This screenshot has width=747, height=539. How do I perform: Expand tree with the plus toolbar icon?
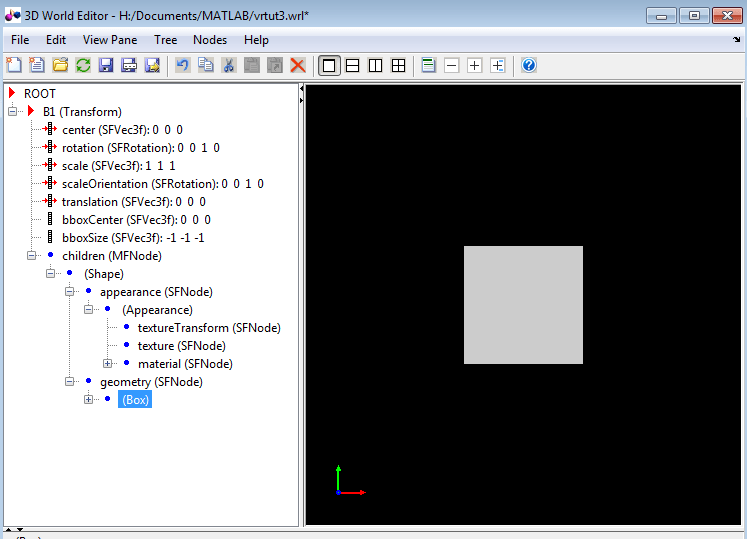click(x=474, y=65)
